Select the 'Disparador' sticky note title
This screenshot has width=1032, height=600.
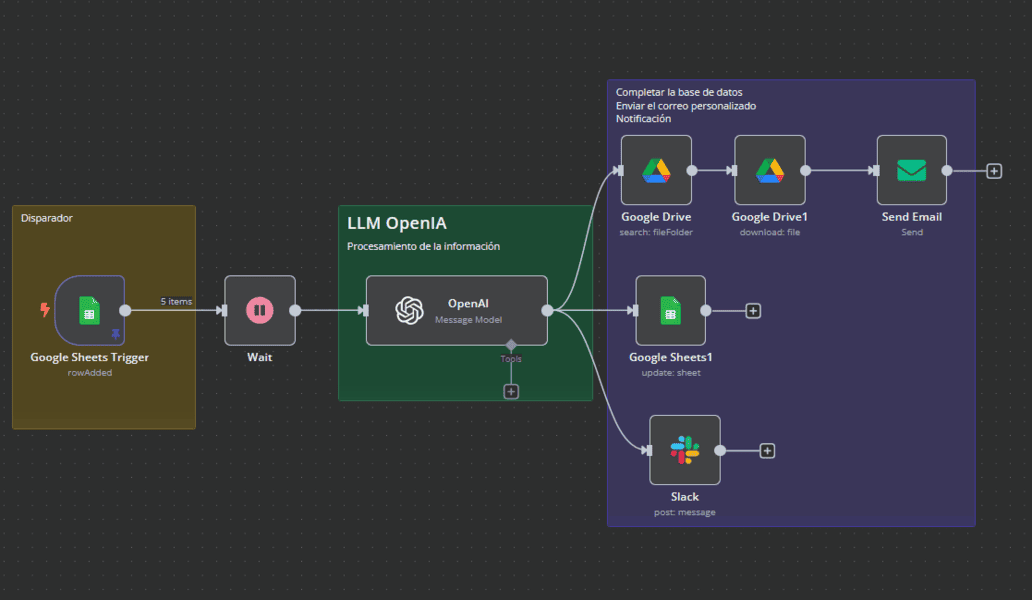(47, 218)
